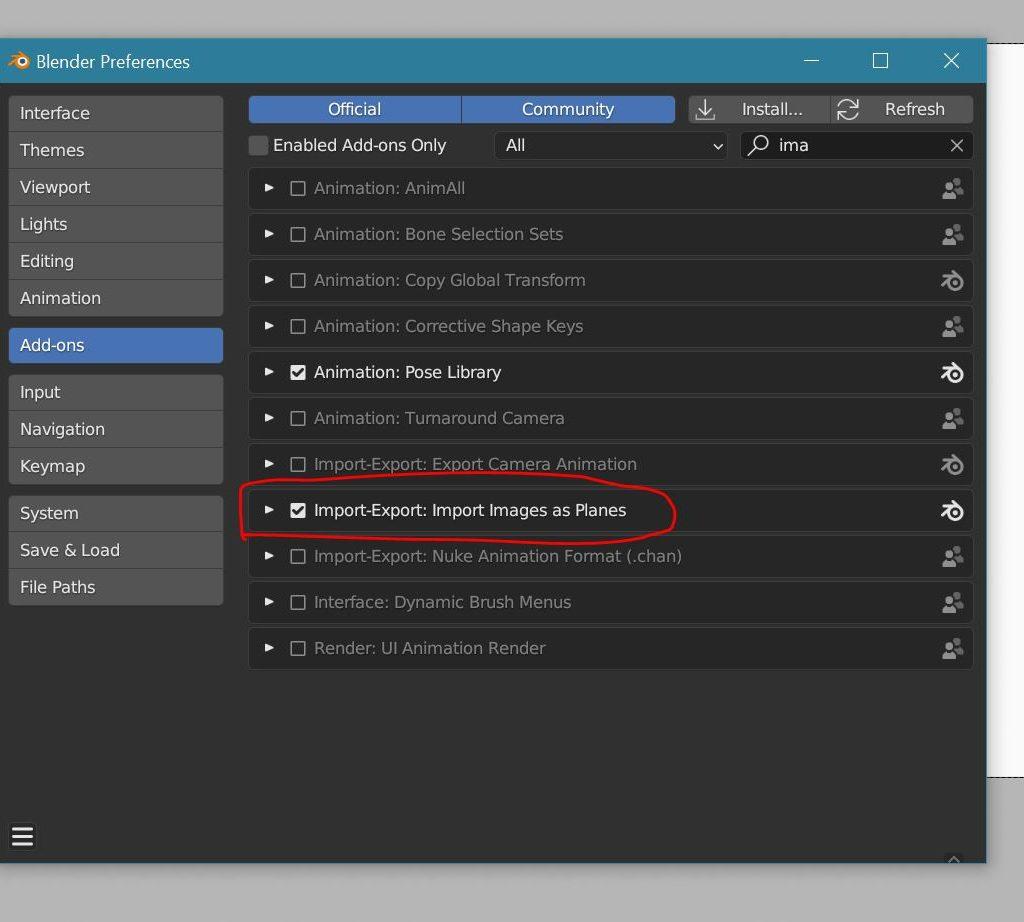Enable UI Animation Render add-on

pos(298,648)
